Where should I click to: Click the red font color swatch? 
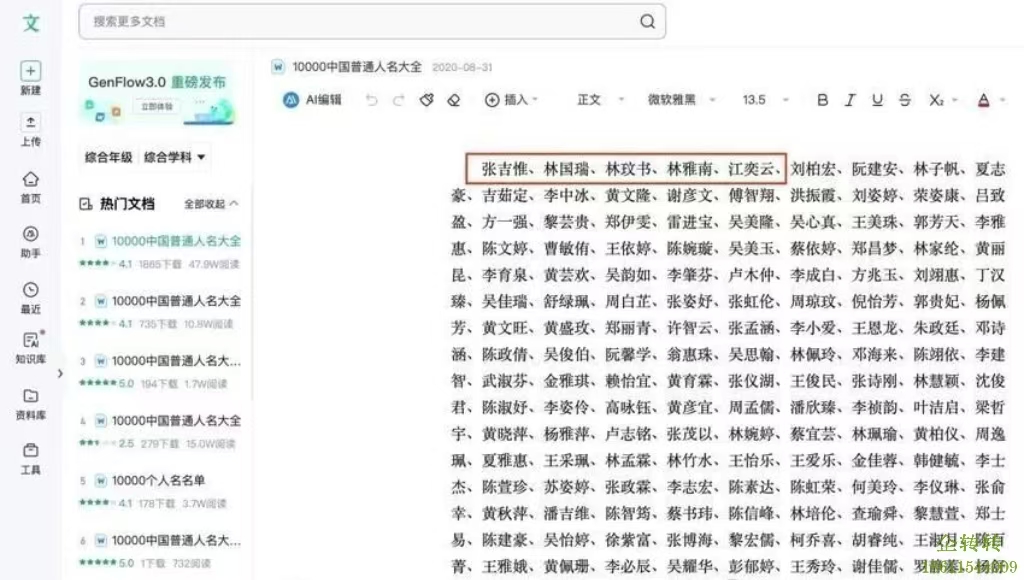982,100
